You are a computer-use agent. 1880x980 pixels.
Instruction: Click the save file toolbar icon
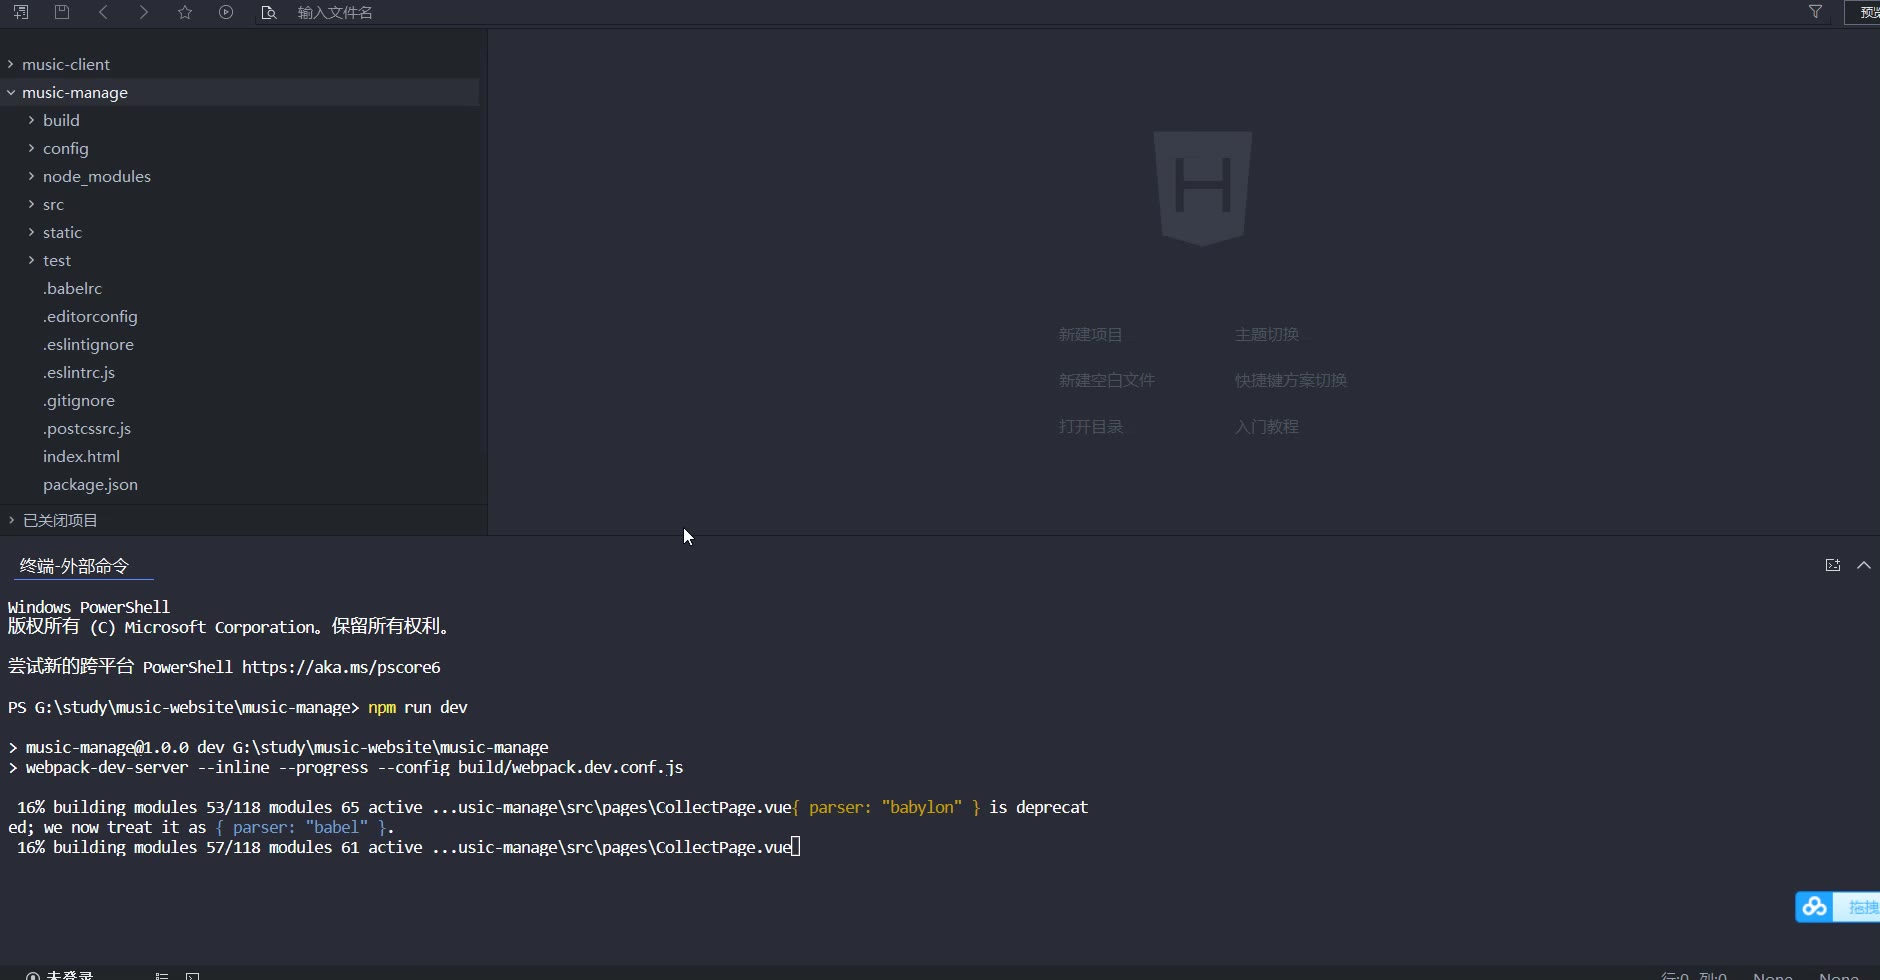pyautogui.click(x=62, y=12)
